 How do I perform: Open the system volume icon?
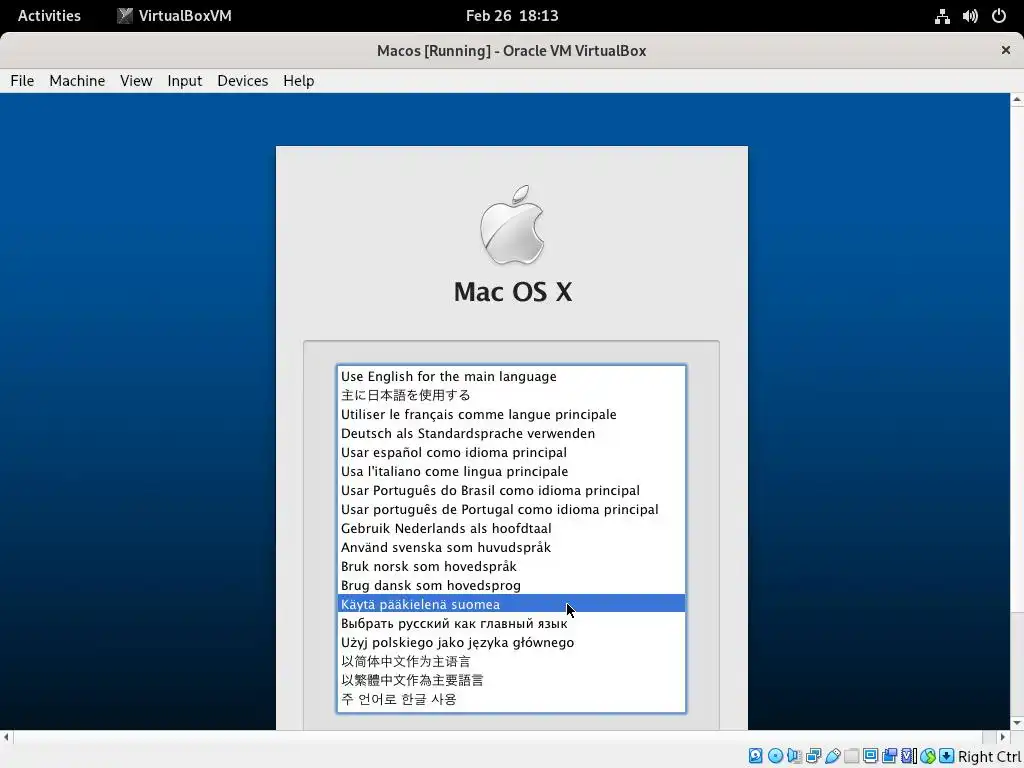pyautogui.click(x=970, y=16)
